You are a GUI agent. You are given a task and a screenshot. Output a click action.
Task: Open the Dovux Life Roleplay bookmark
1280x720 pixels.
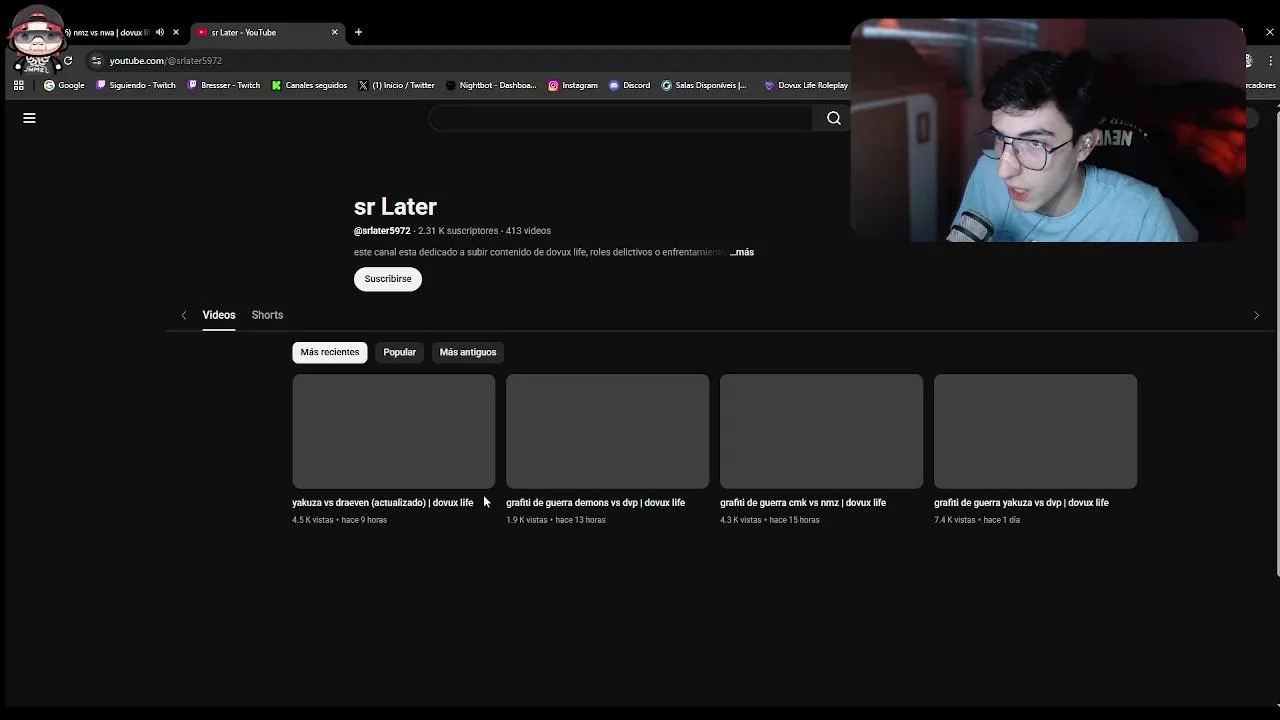point(806,85)
